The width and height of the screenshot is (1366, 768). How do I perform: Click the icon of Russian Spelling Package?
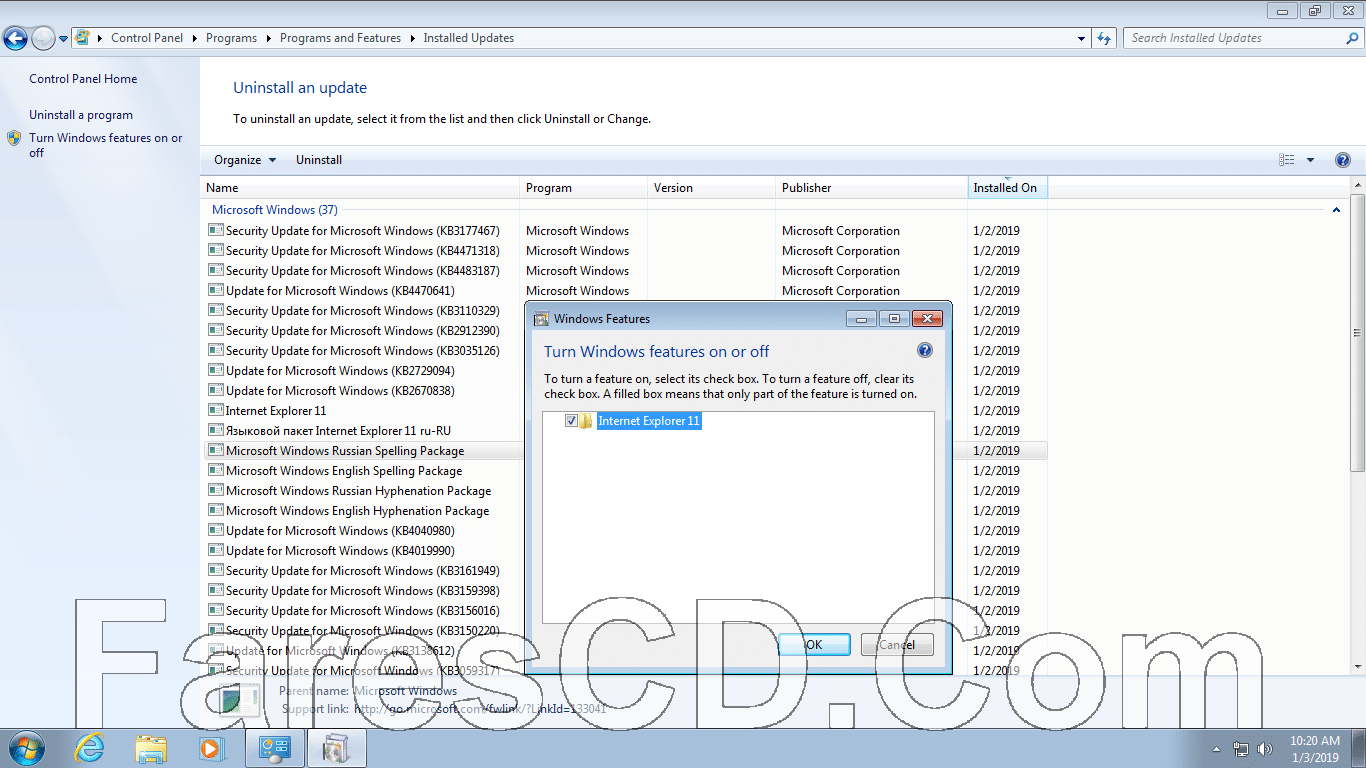(215, 450)
